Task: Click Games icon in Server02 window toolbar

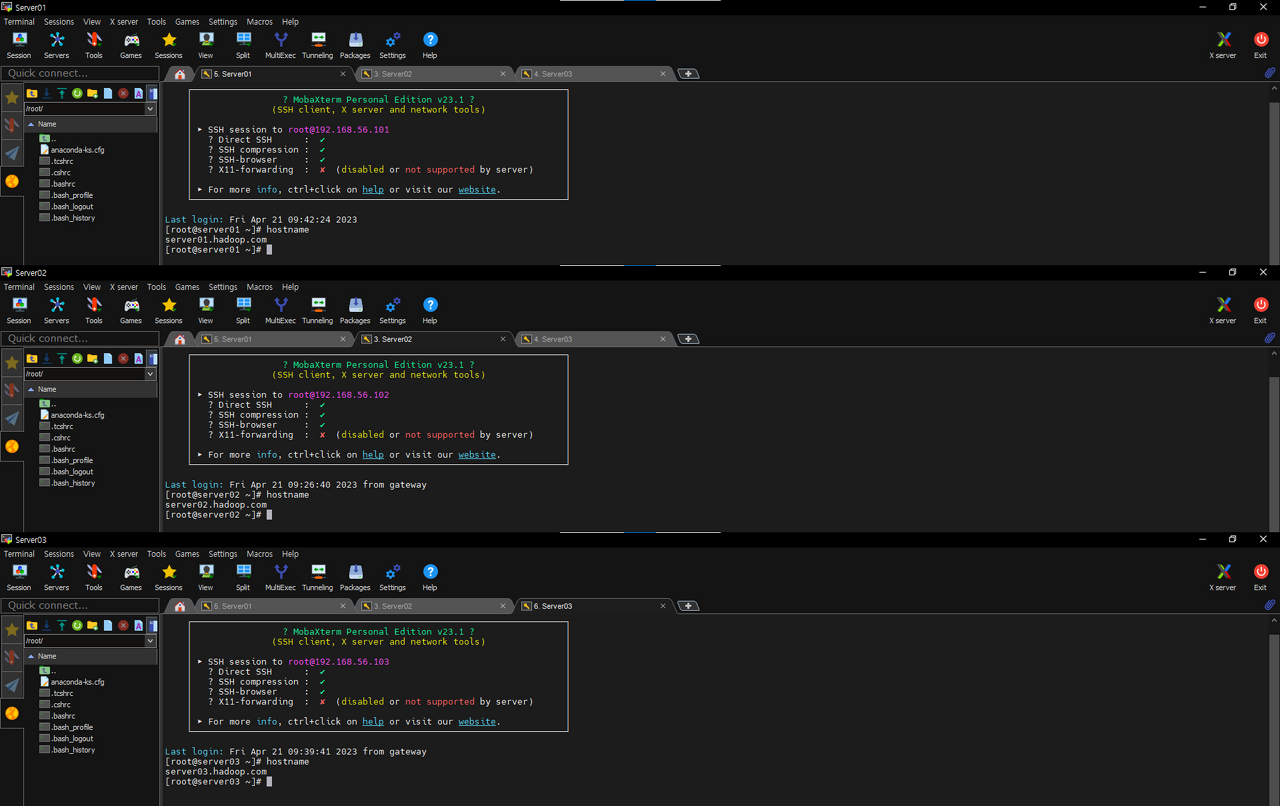Action: pyautogui.click(x=131, y=310)
